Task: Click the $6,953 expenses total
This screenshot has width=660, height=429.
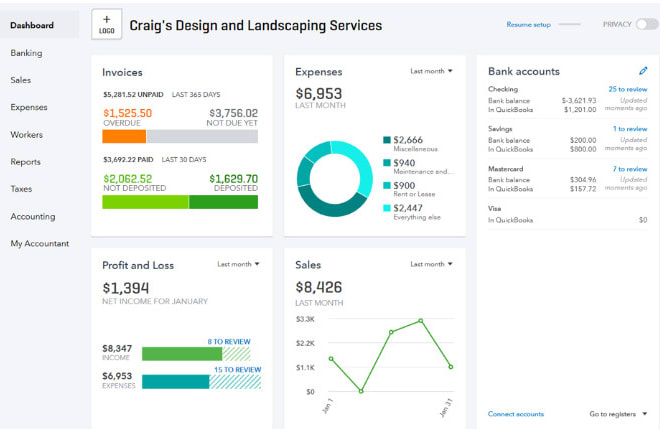Action: [319, 93]
